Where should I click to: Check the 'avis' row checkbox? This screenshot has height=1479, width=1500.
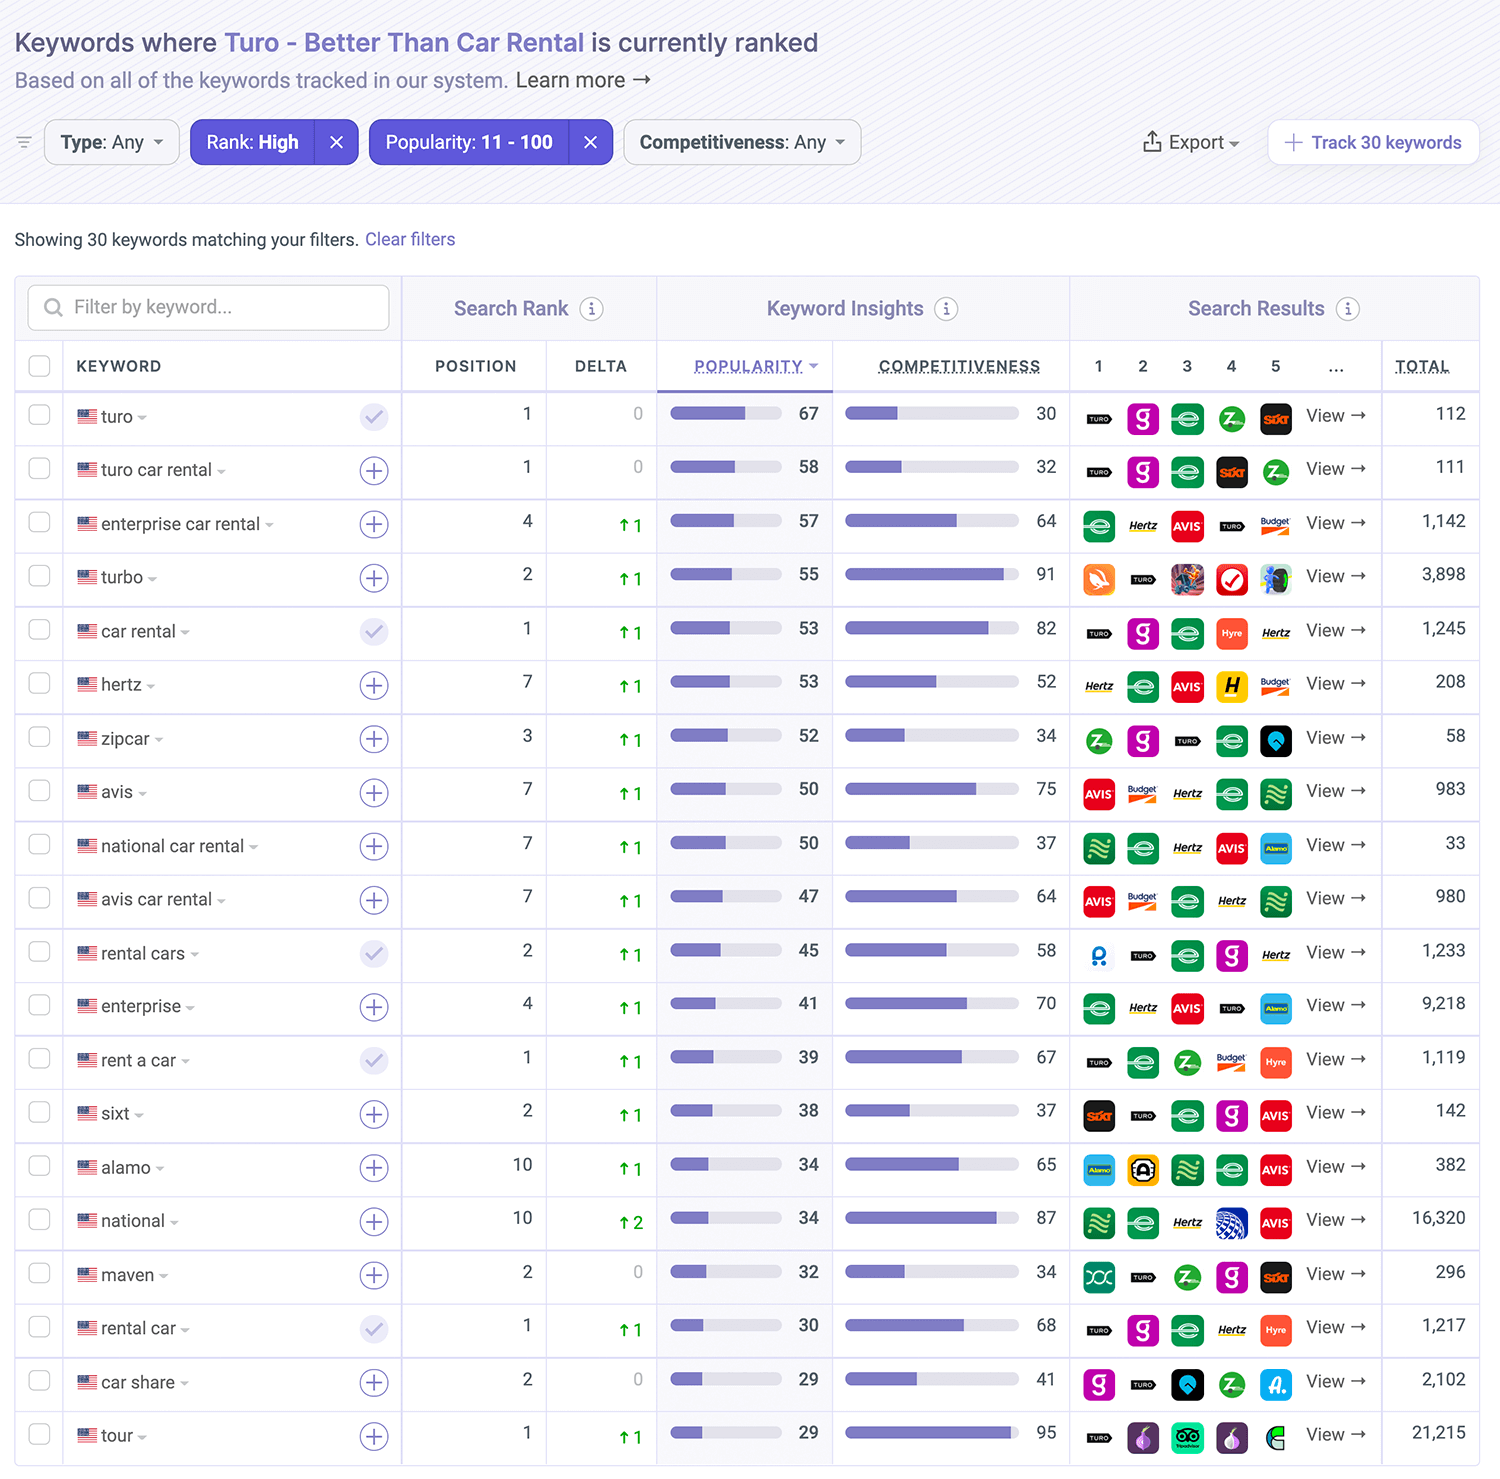(x=39, y=790)
